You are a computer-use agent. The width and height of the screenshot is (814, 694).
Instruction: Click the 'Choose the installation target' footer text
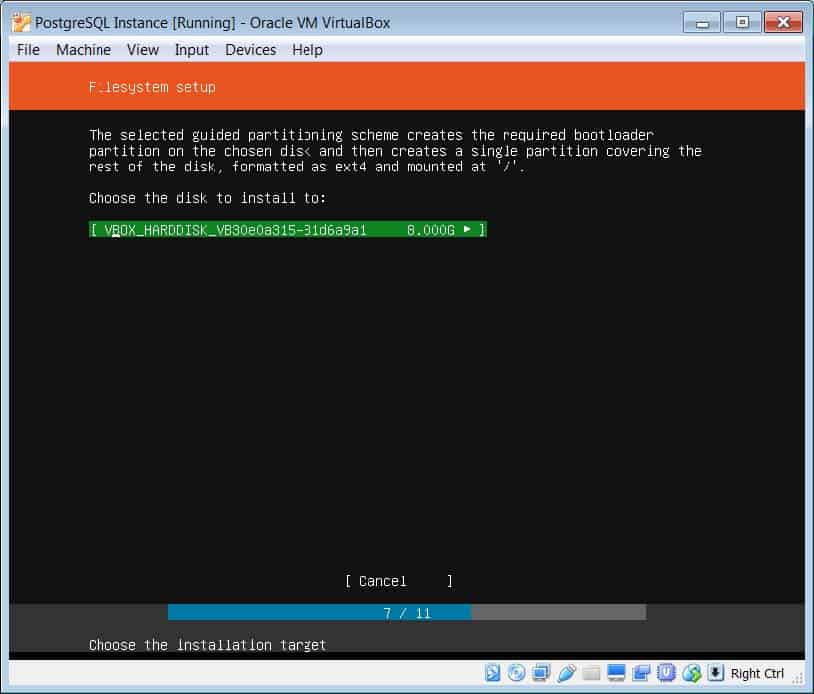coord(207,645)
